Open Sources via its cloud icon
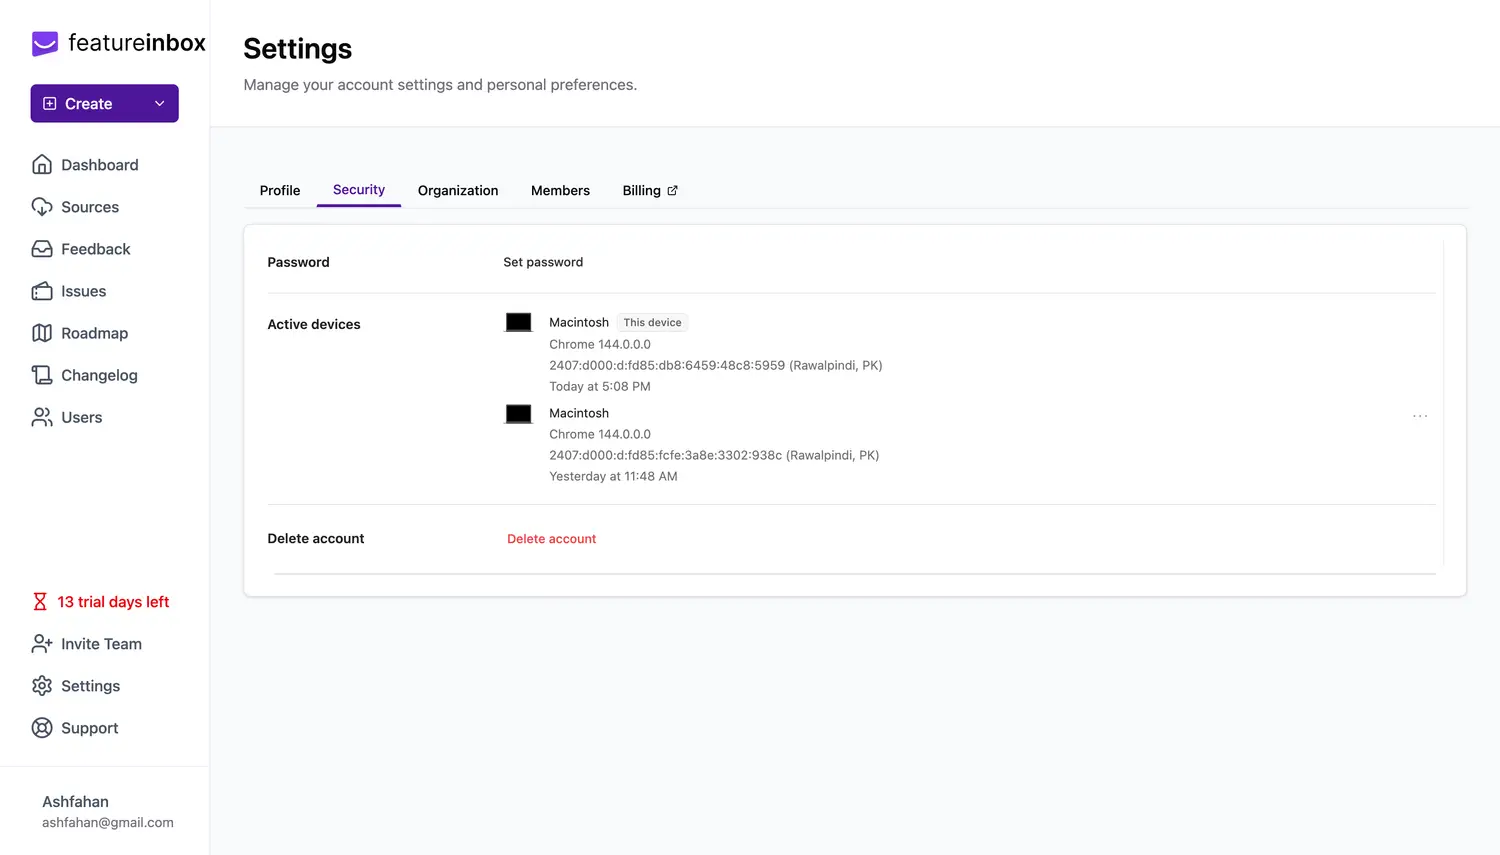Viewport: 1500px width, 855px height. point(42,207)
